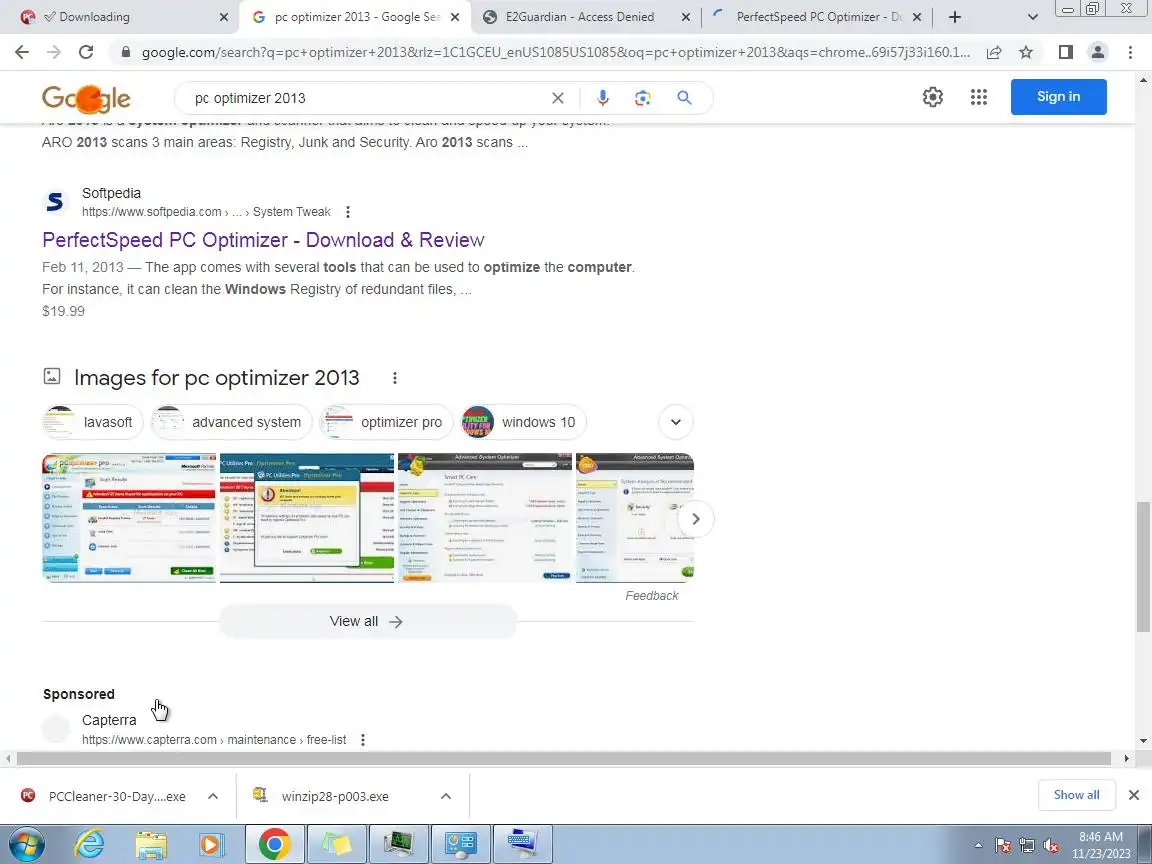Click Feedback link under images

[652, 596]
